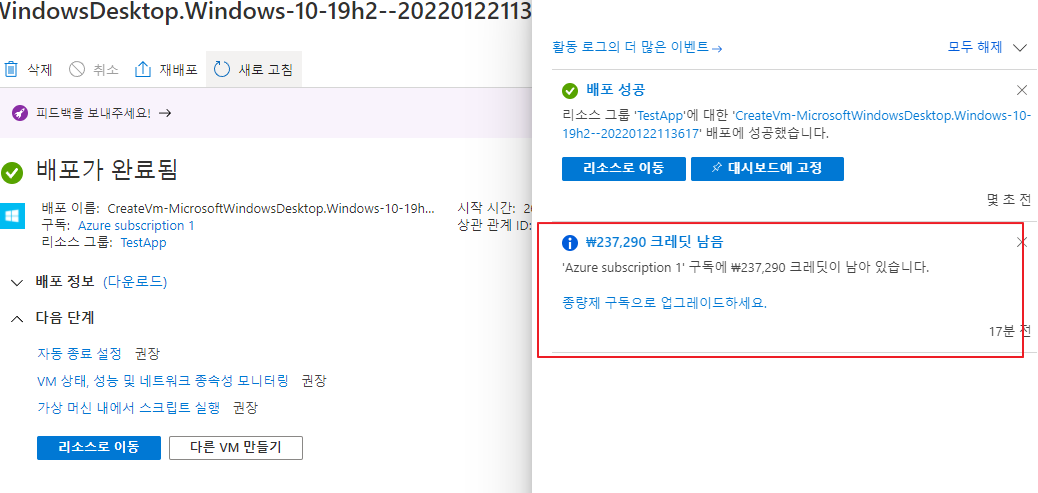The width and height of the screenshot is (1038, 493).
Task: Click the Redeploy (재배포) upload icon
Action: tap(143, 69)
